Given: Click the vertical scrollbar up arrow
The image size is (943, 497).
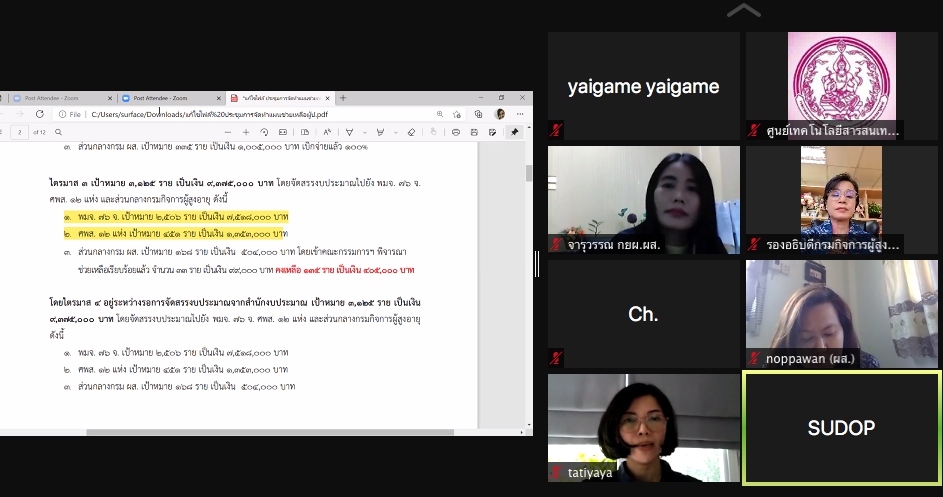Looking at the screenshot, I should [x=529, y=128].
